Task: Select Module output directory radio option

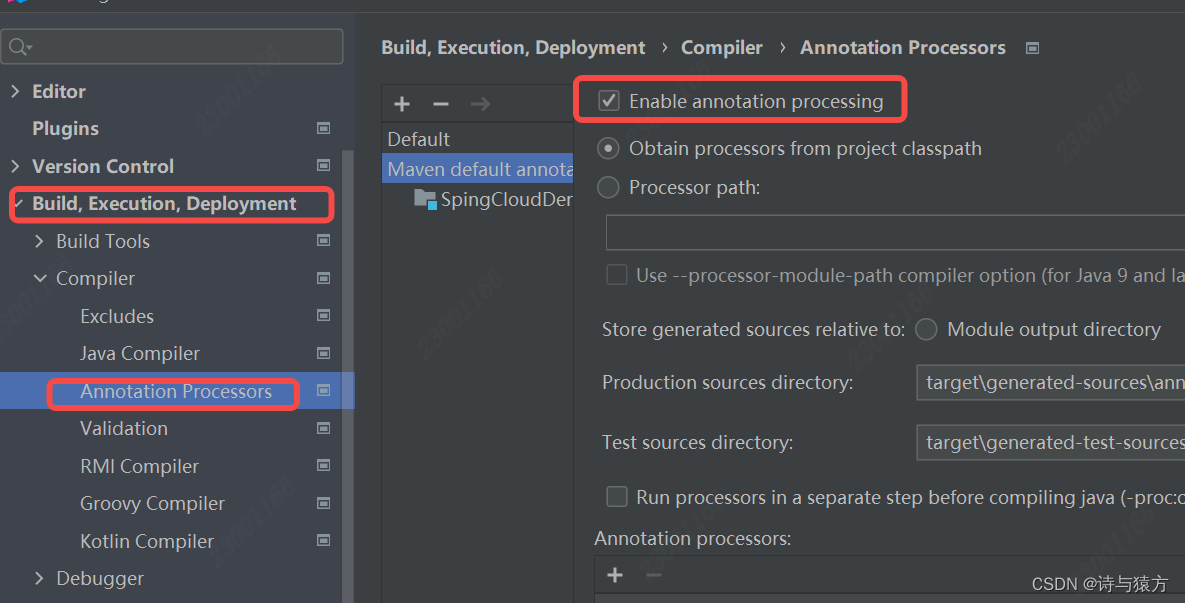Action: pyautogui.click(x=927, y=329)
